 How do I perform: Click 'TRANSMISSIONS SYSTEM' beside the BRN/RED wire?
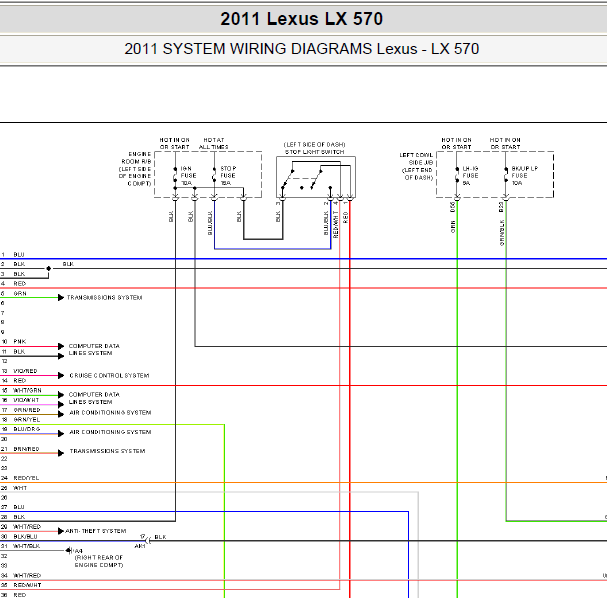pyautogui.click(x=107, y=451)
